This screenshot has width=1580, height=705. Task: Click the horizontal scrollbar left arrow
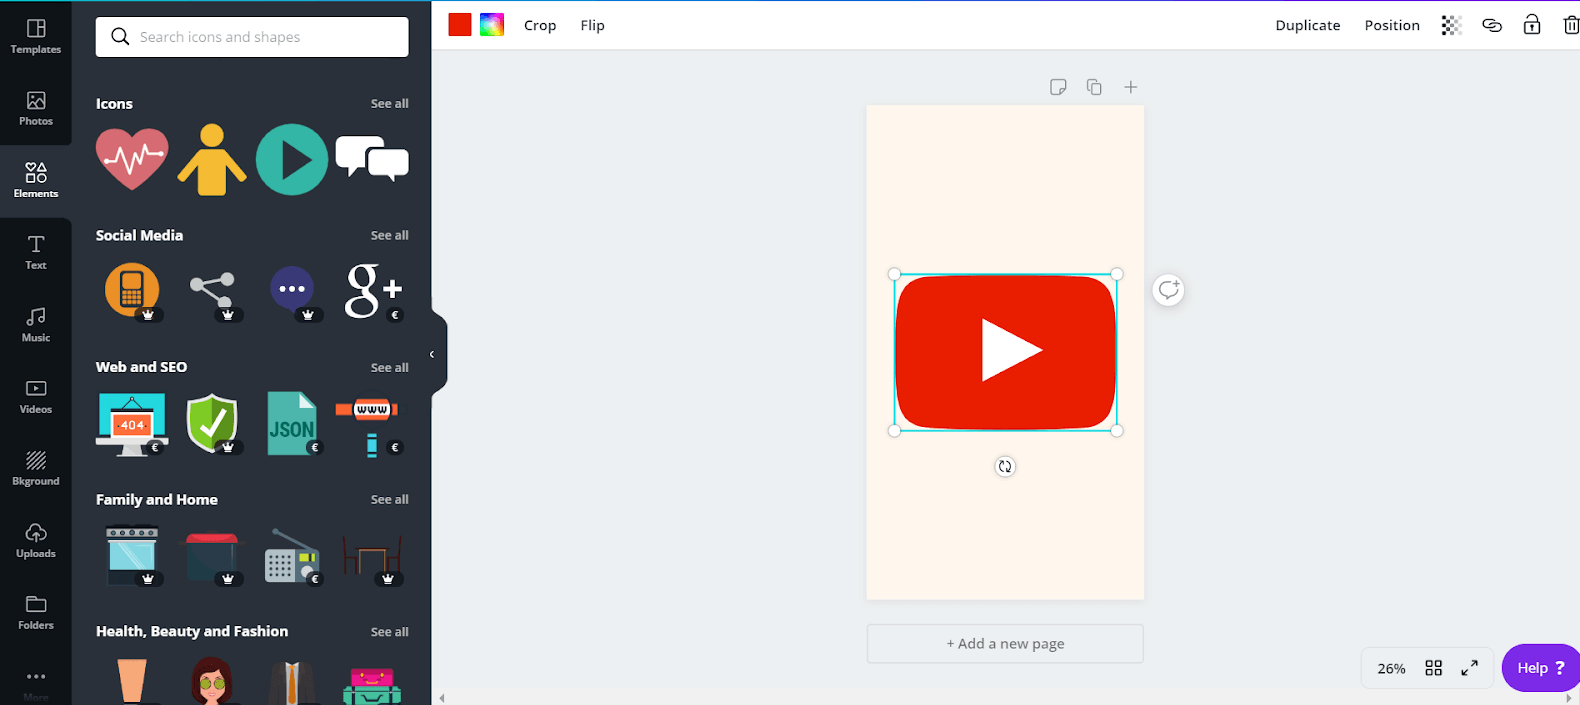click(442, 698)
